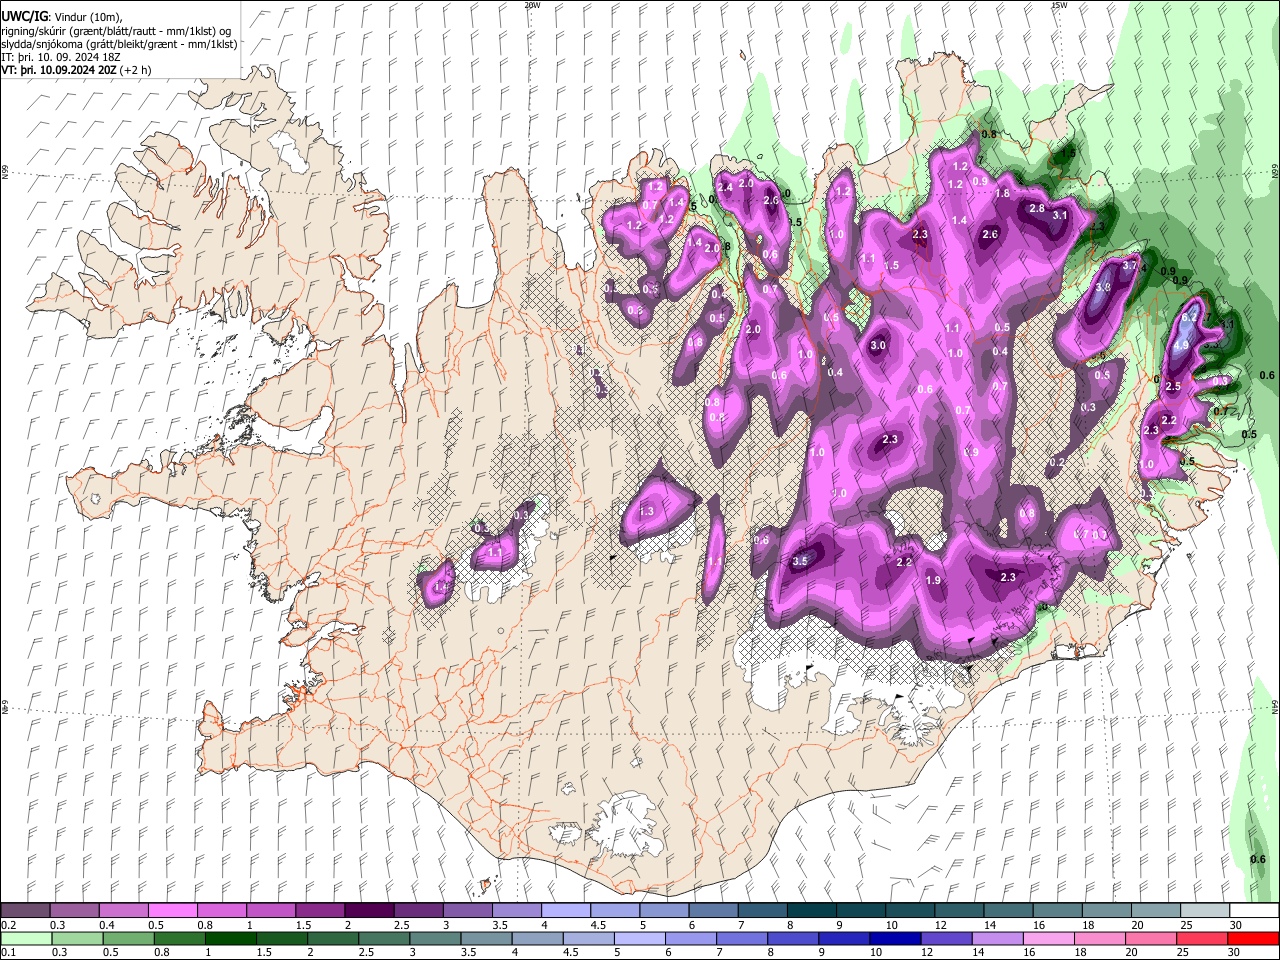Select the lavender snow swatch between 4 and 4.5
Screen dimensions: 1280x960
pos(566,911)
